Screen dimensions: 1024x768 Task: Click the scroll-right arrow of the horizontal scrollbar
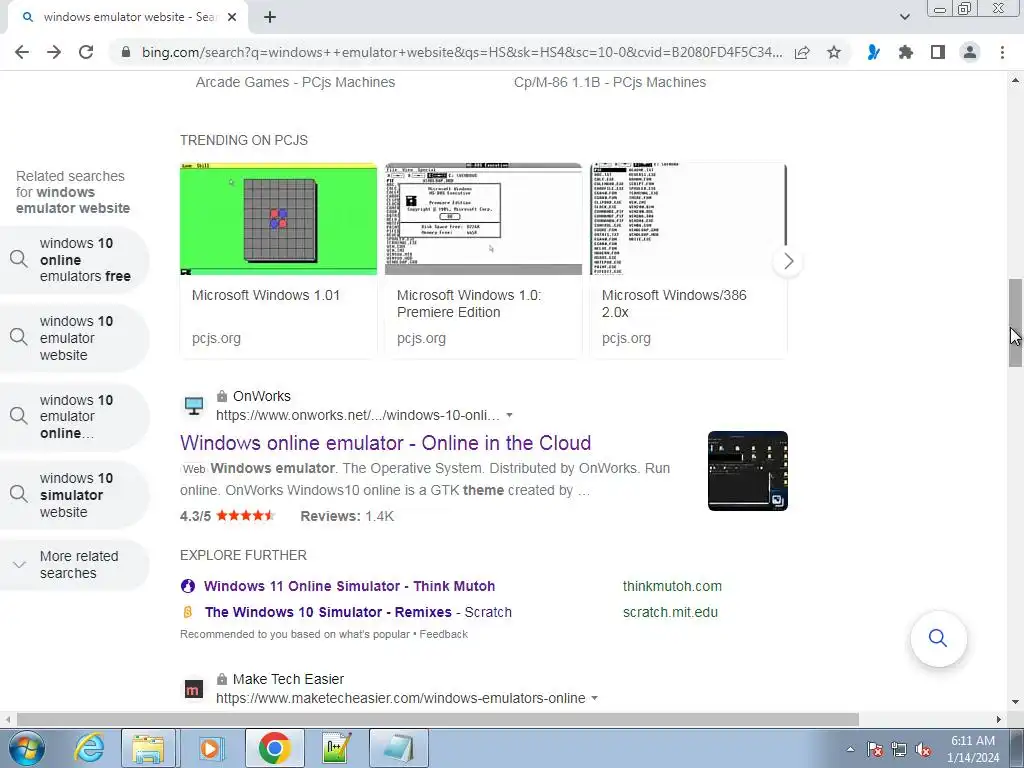click(x=999, y=719)
